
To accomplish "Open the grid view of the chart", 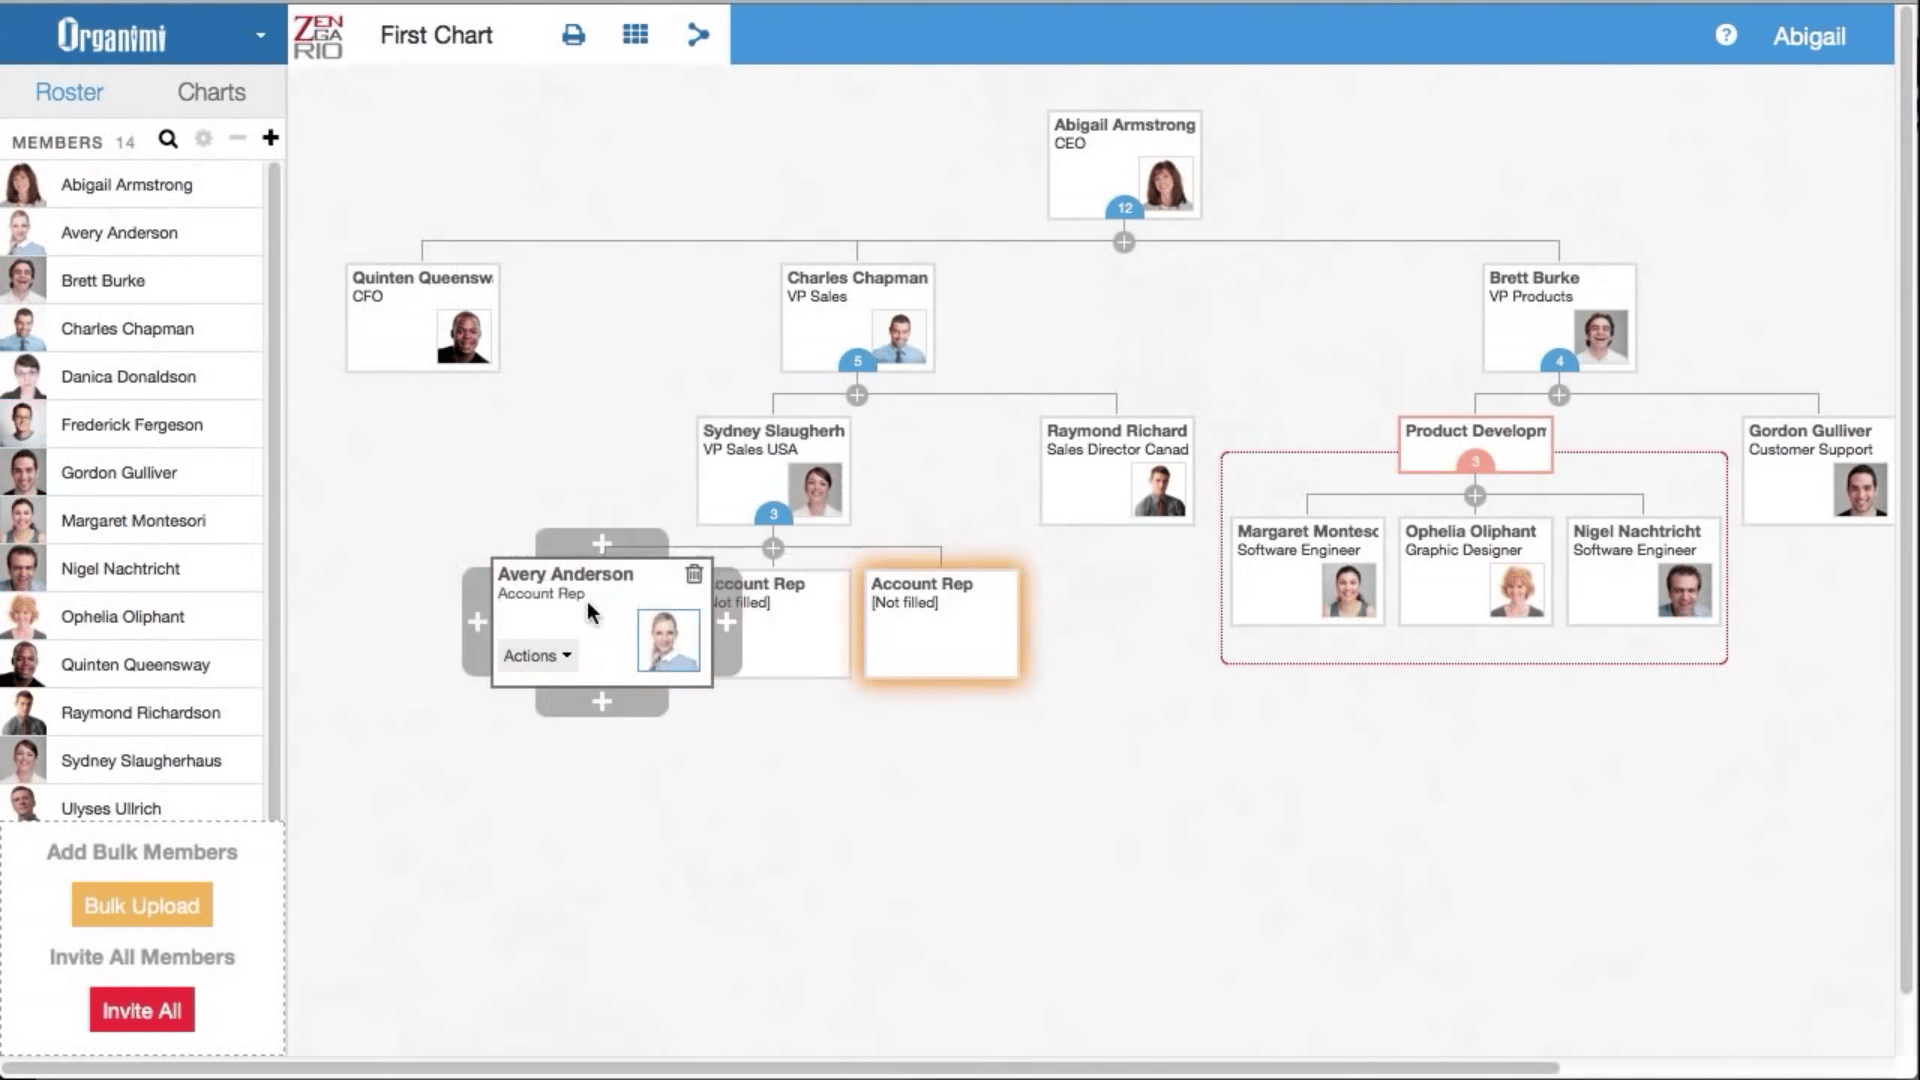I will tap(635, 34).
